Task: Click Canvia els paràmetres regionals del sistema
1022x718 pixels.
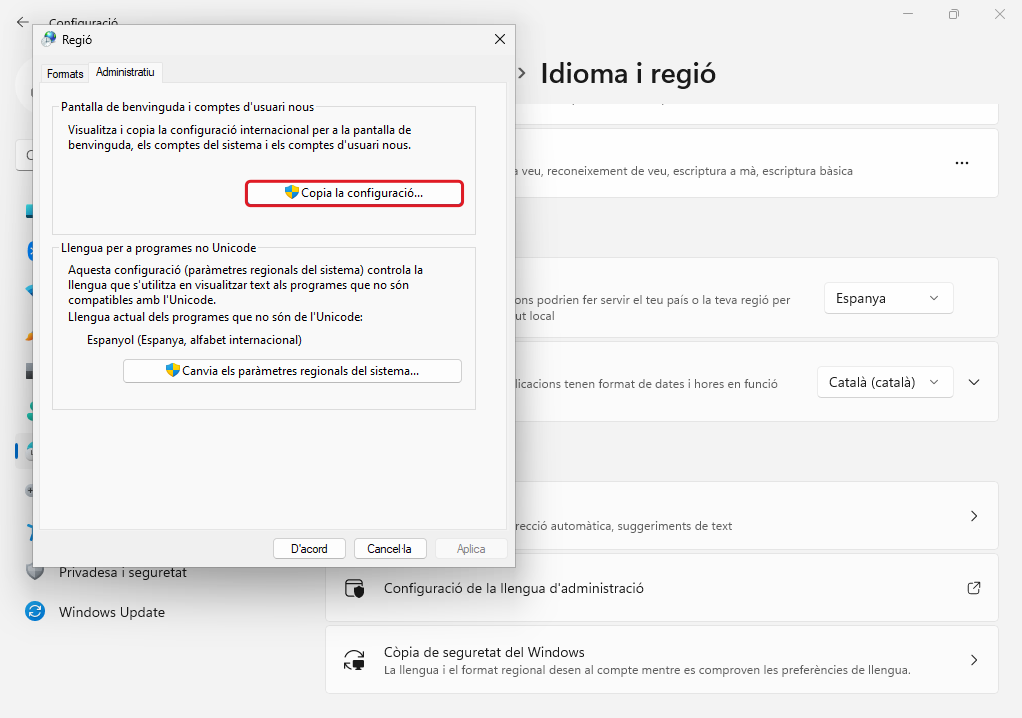Action: tap(292, 371)
